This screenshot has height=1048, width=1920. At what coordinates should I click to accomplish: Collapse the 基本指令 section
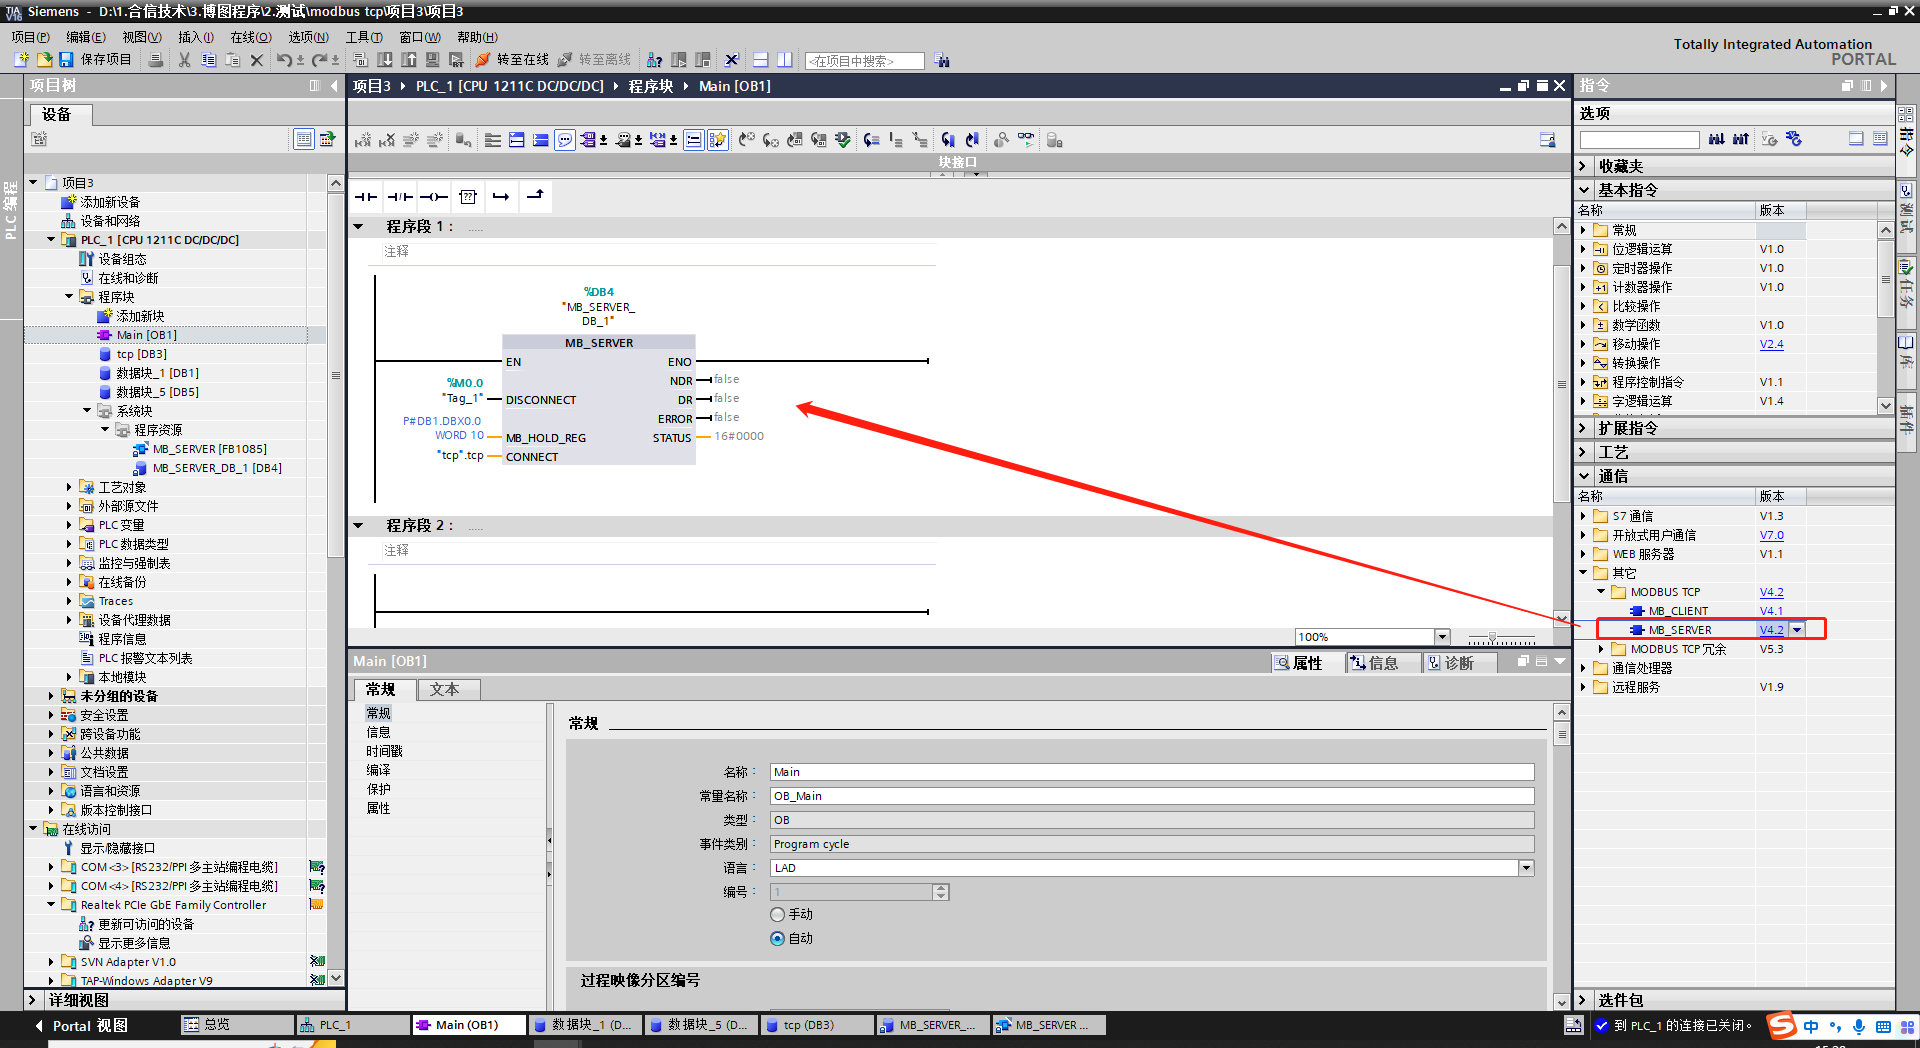pos(1584,190)
